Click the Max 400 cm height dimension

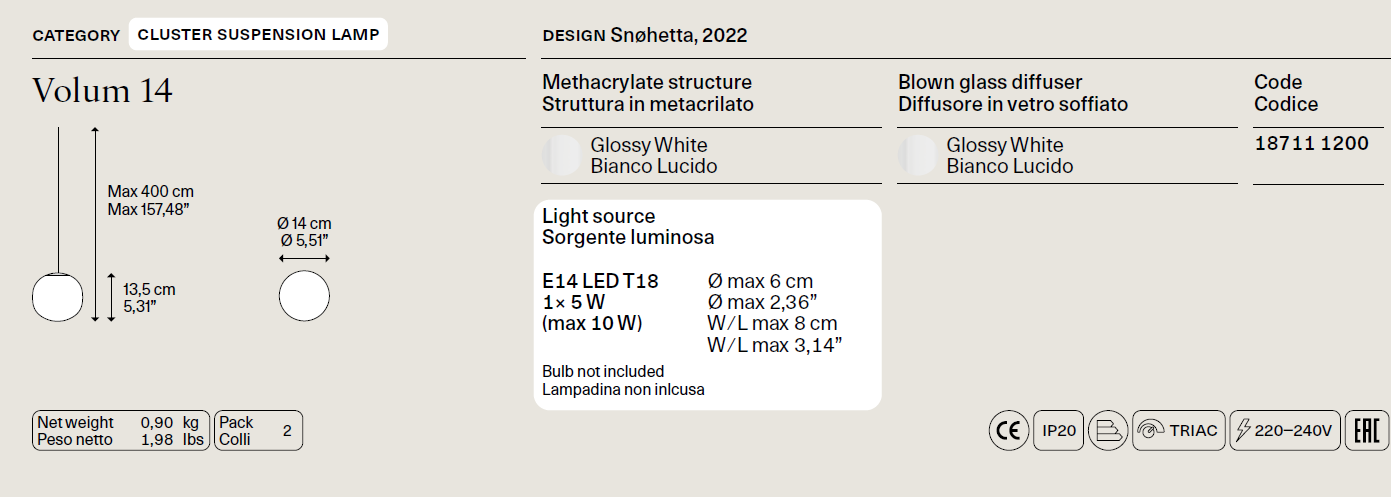tap(150, 192)
